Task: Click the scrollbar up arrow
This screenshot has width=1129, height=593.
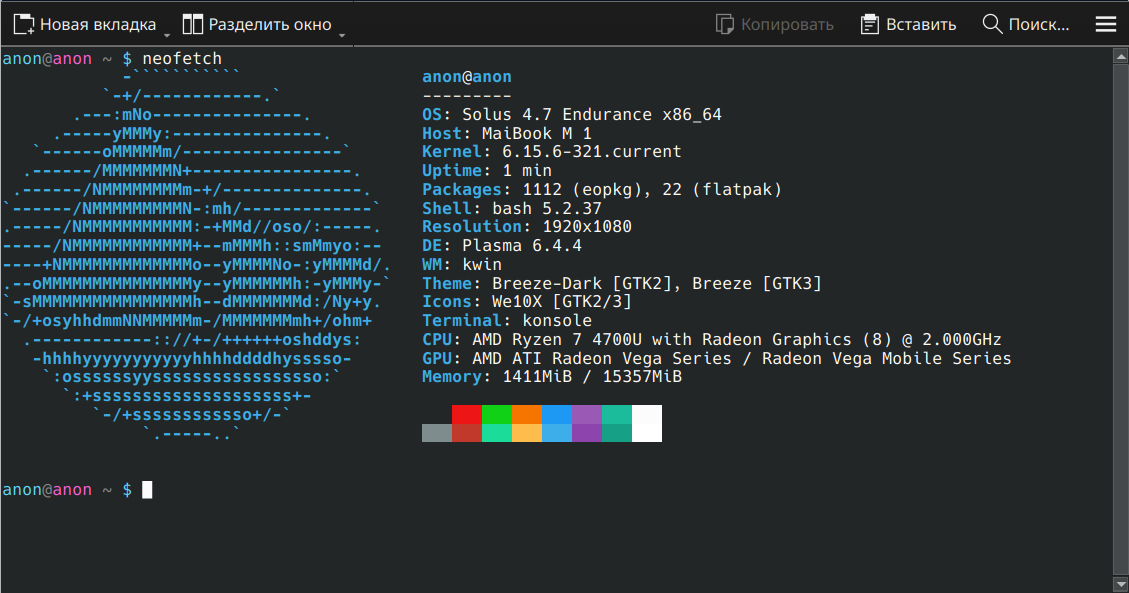Action: (x=1120, y=57)
